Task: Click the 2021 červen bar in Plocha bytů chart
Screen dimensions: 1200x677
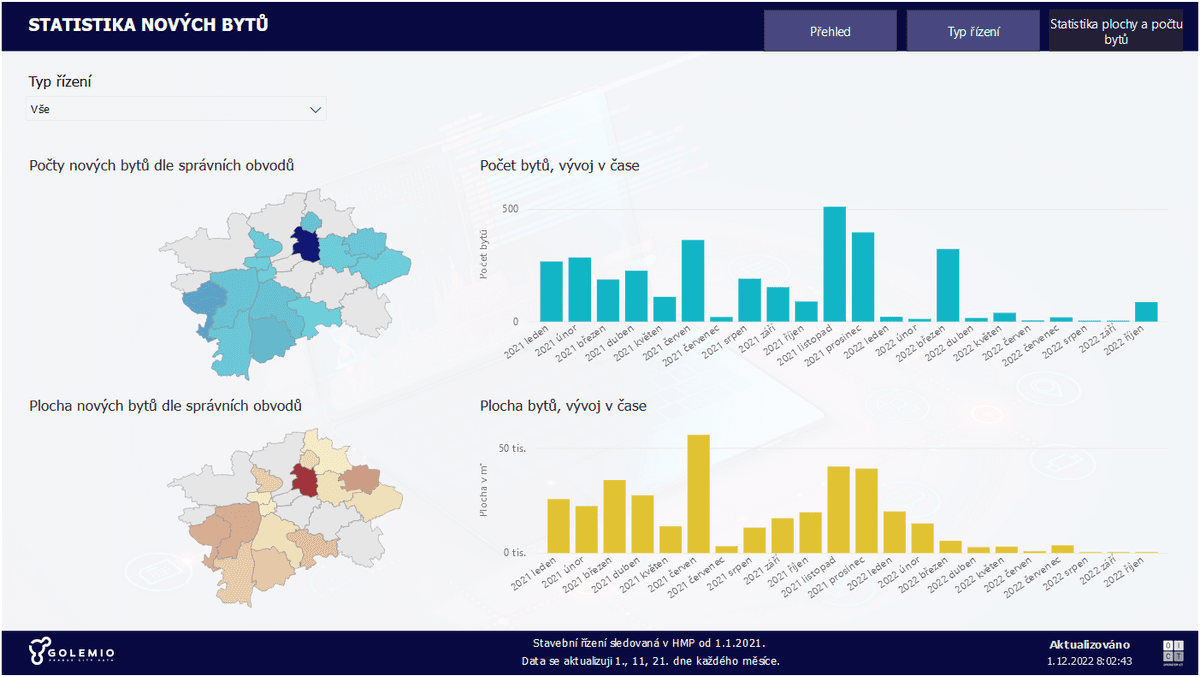Action: 698,494
